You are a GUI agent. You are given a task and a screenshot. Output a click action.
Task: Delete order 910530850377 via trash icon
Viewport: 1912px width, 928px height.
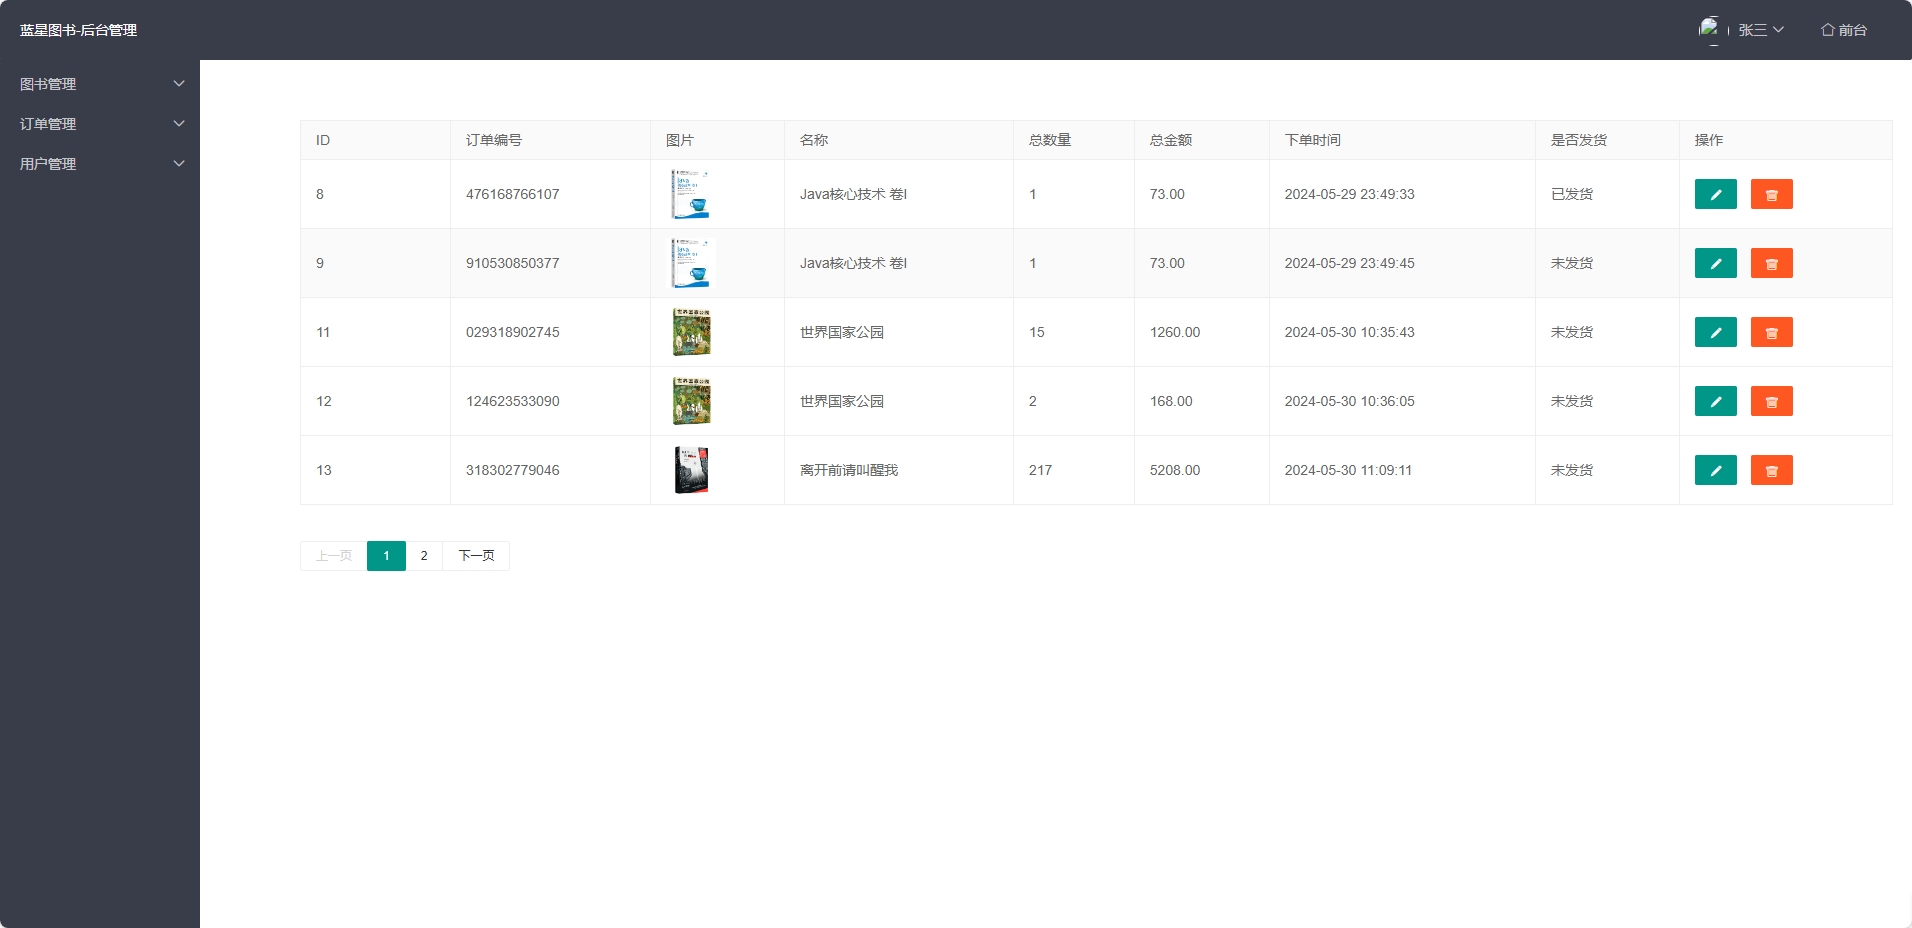pos(1771,263)
